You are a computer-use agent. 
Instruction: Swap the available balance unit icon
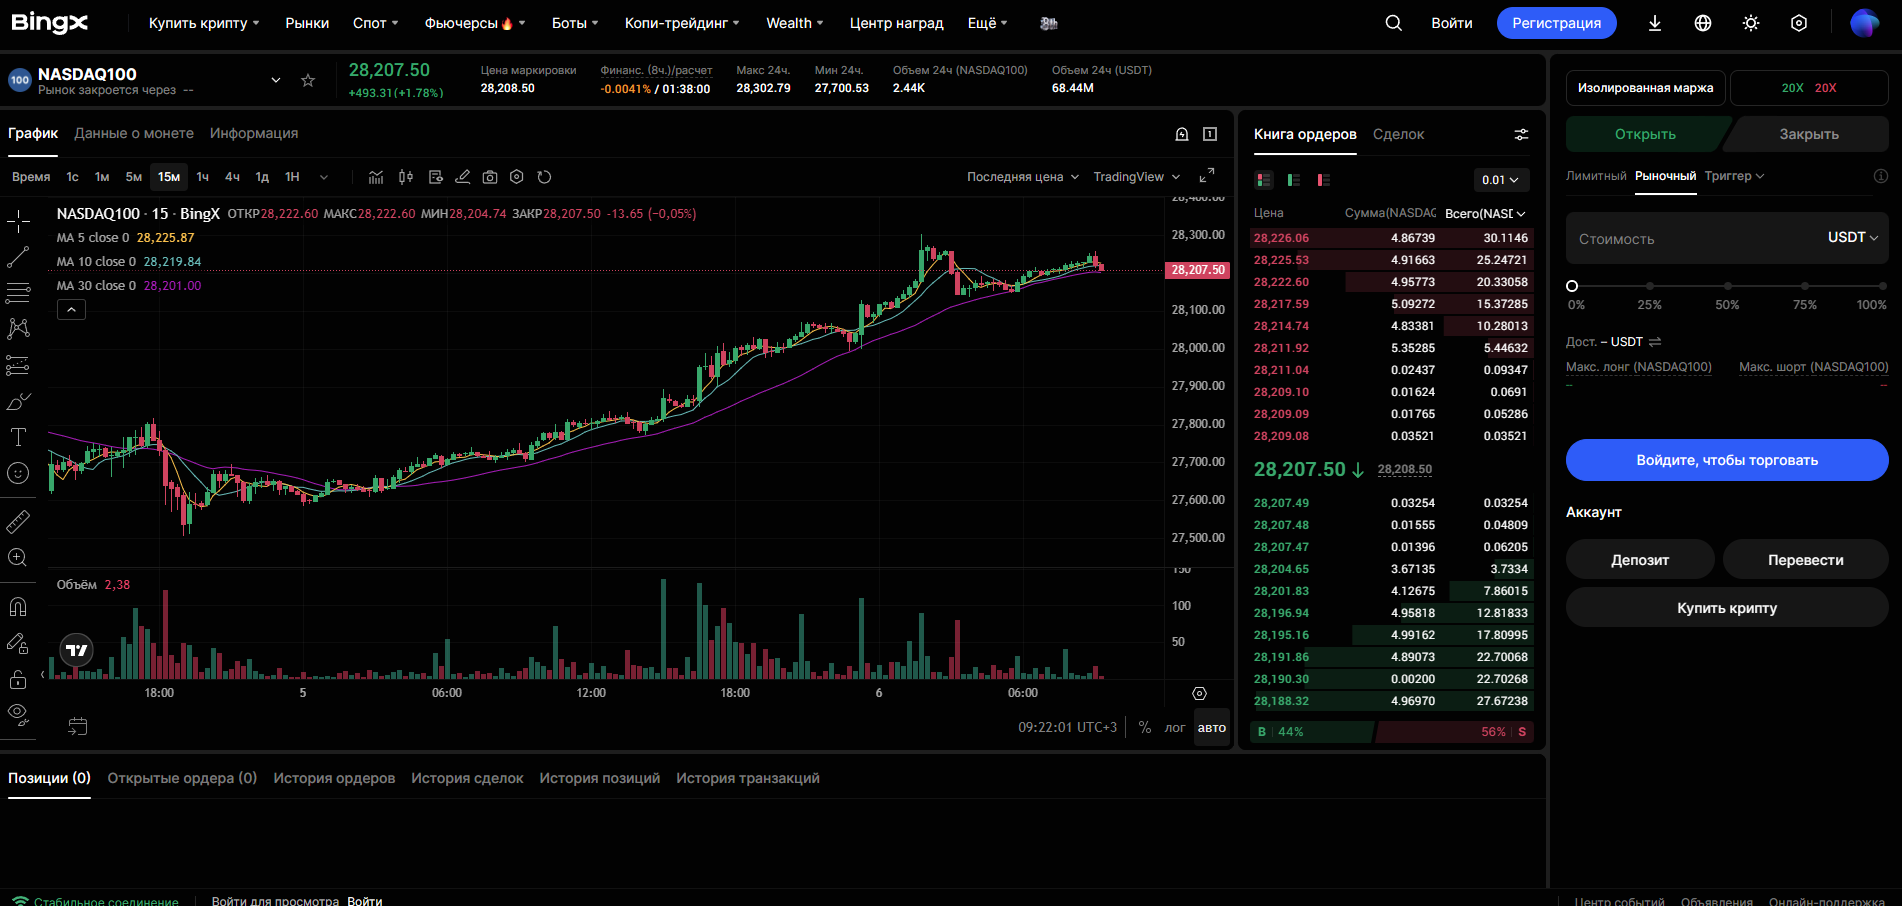[1655, 342]
